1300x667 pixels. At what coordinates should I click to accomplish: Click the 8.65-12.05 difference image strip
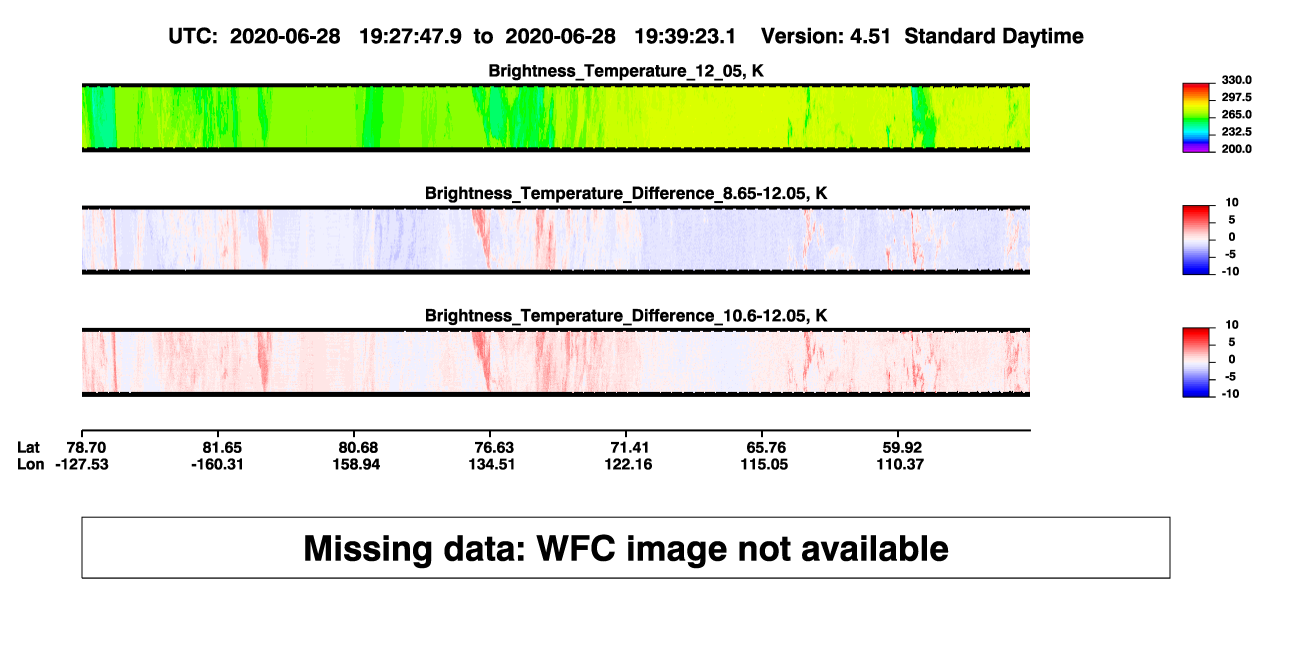[x=556, y=240]
